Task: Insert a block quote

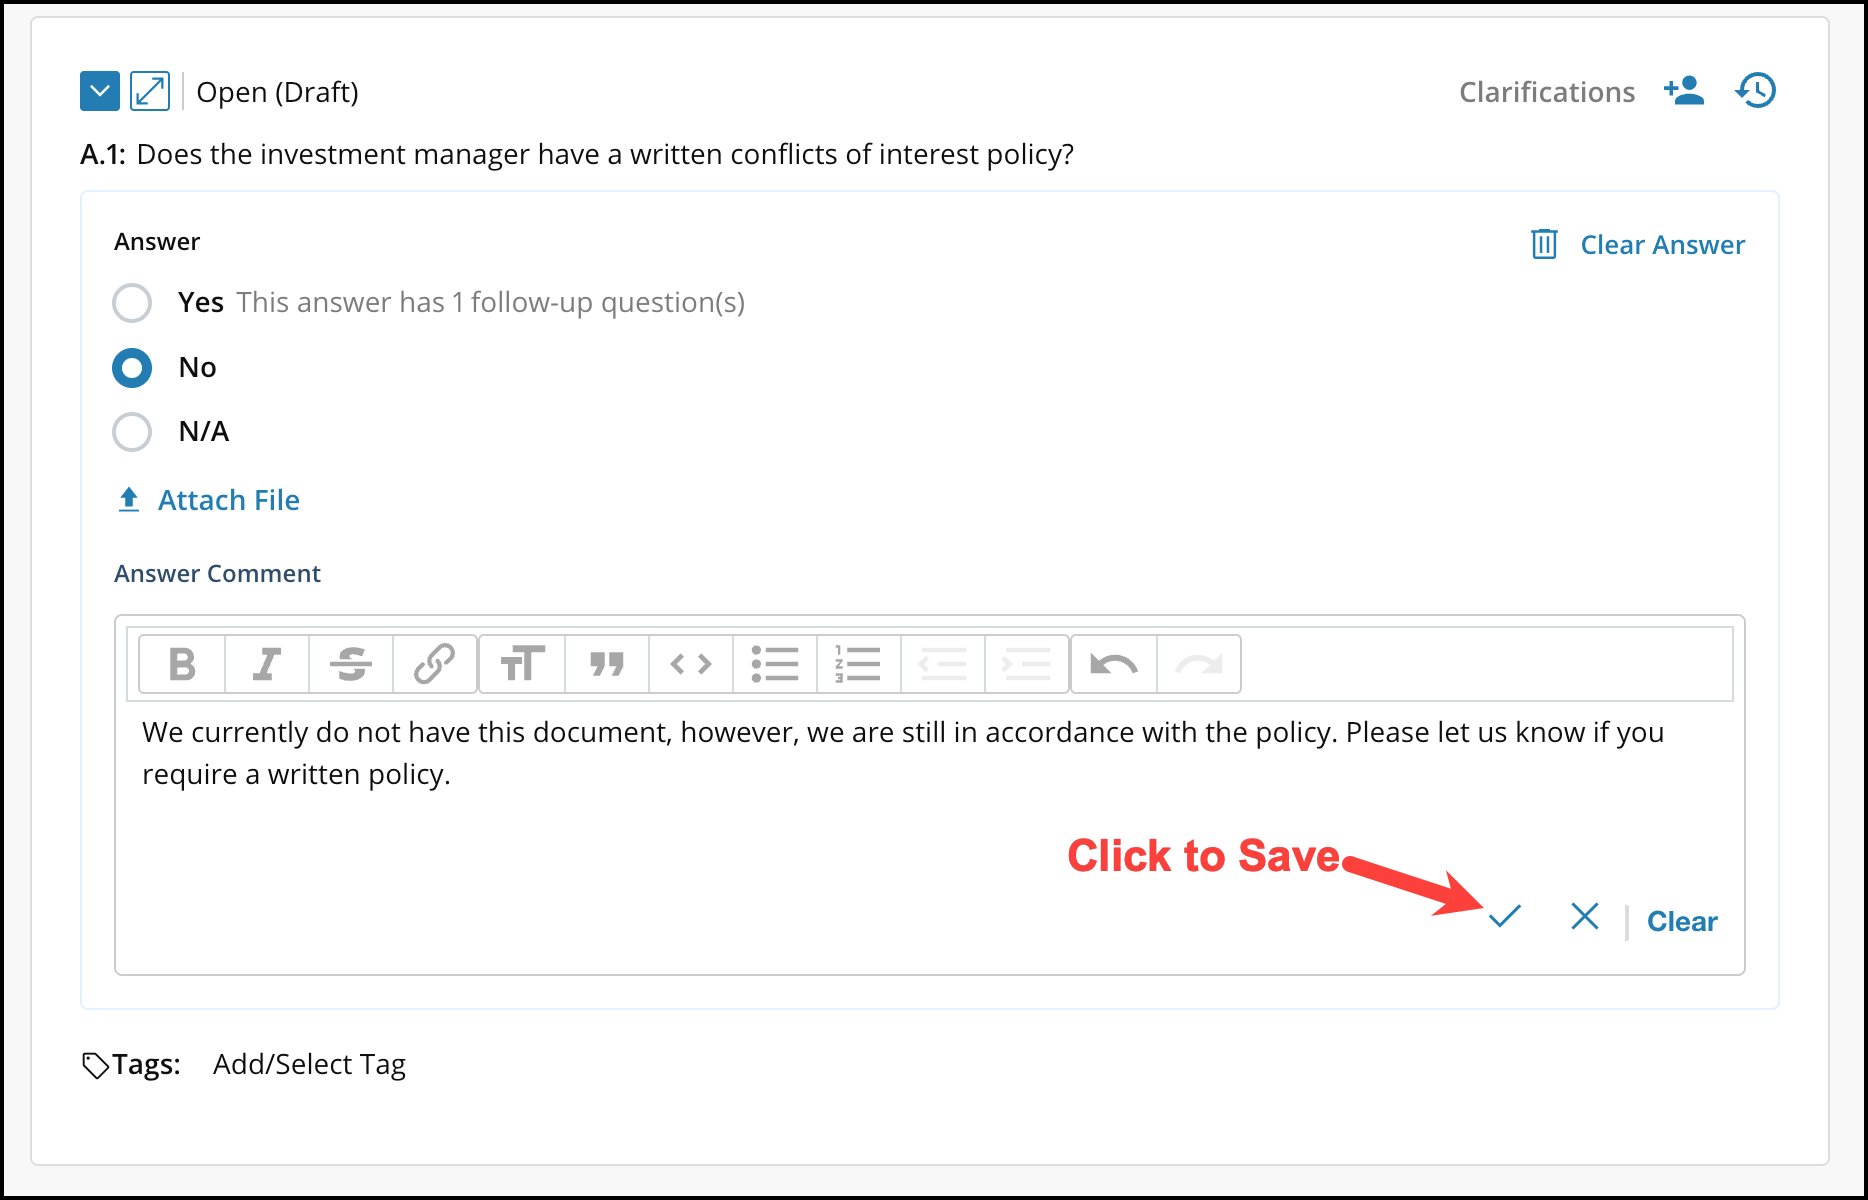Action: pyautogui.click(x=607, y=664)
